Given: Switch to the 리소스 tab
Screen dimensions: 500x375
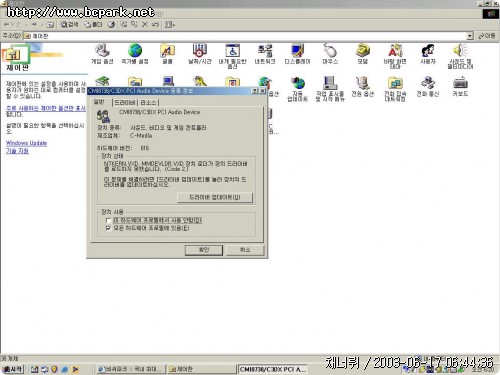Looking at the screenshot, I should [x=148, y=103].
